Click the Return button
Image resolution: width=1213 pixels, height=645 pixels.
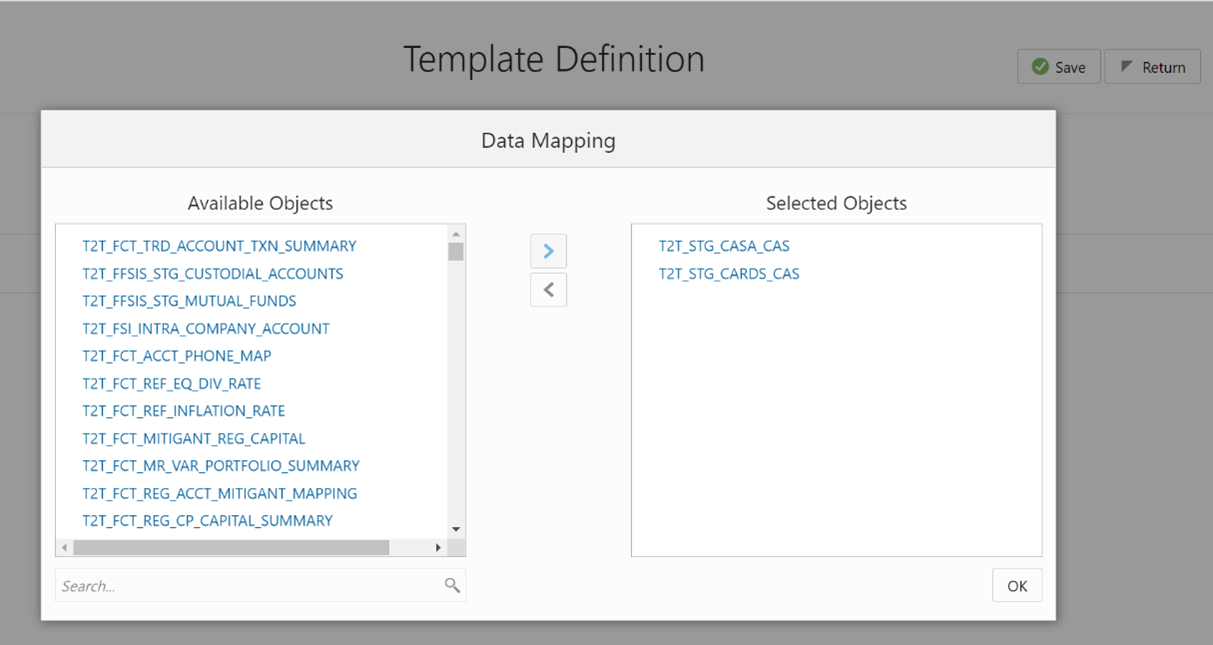(x=1152, y=67)
